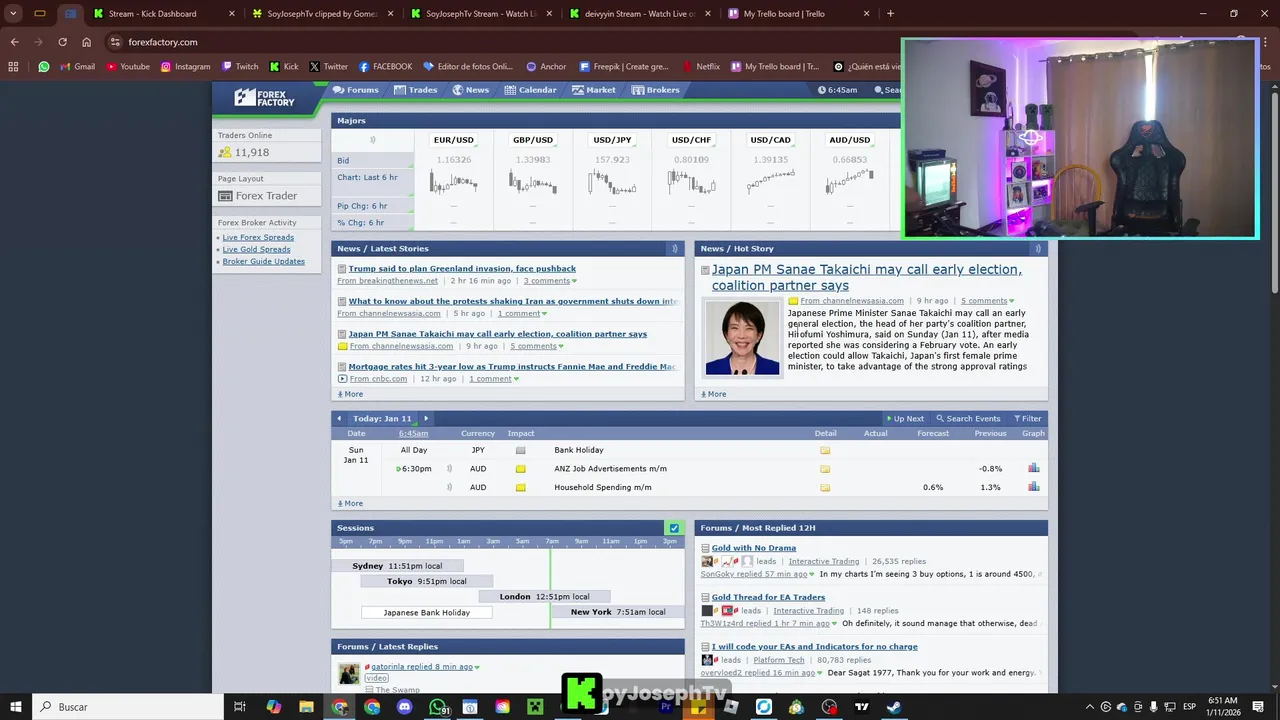Toggle the sound alert for Household Spending
This screenshot has height=720, width=1280.
tap(449, 487)
